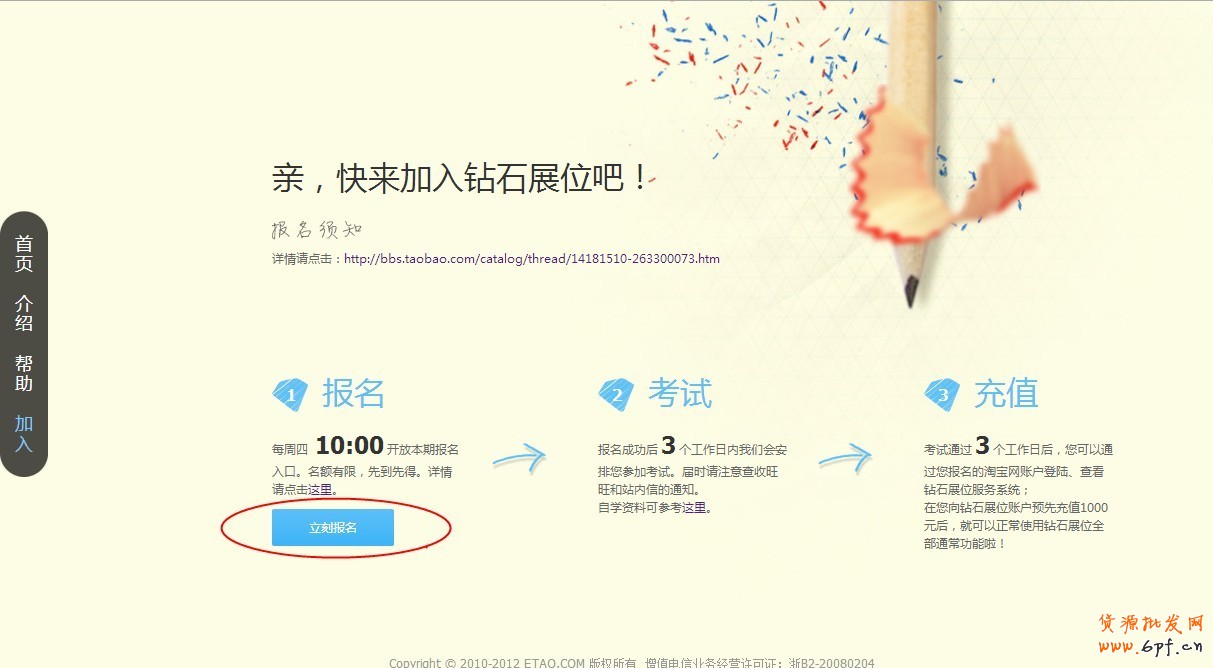Click the 考试 step heading

pos(680,393)
